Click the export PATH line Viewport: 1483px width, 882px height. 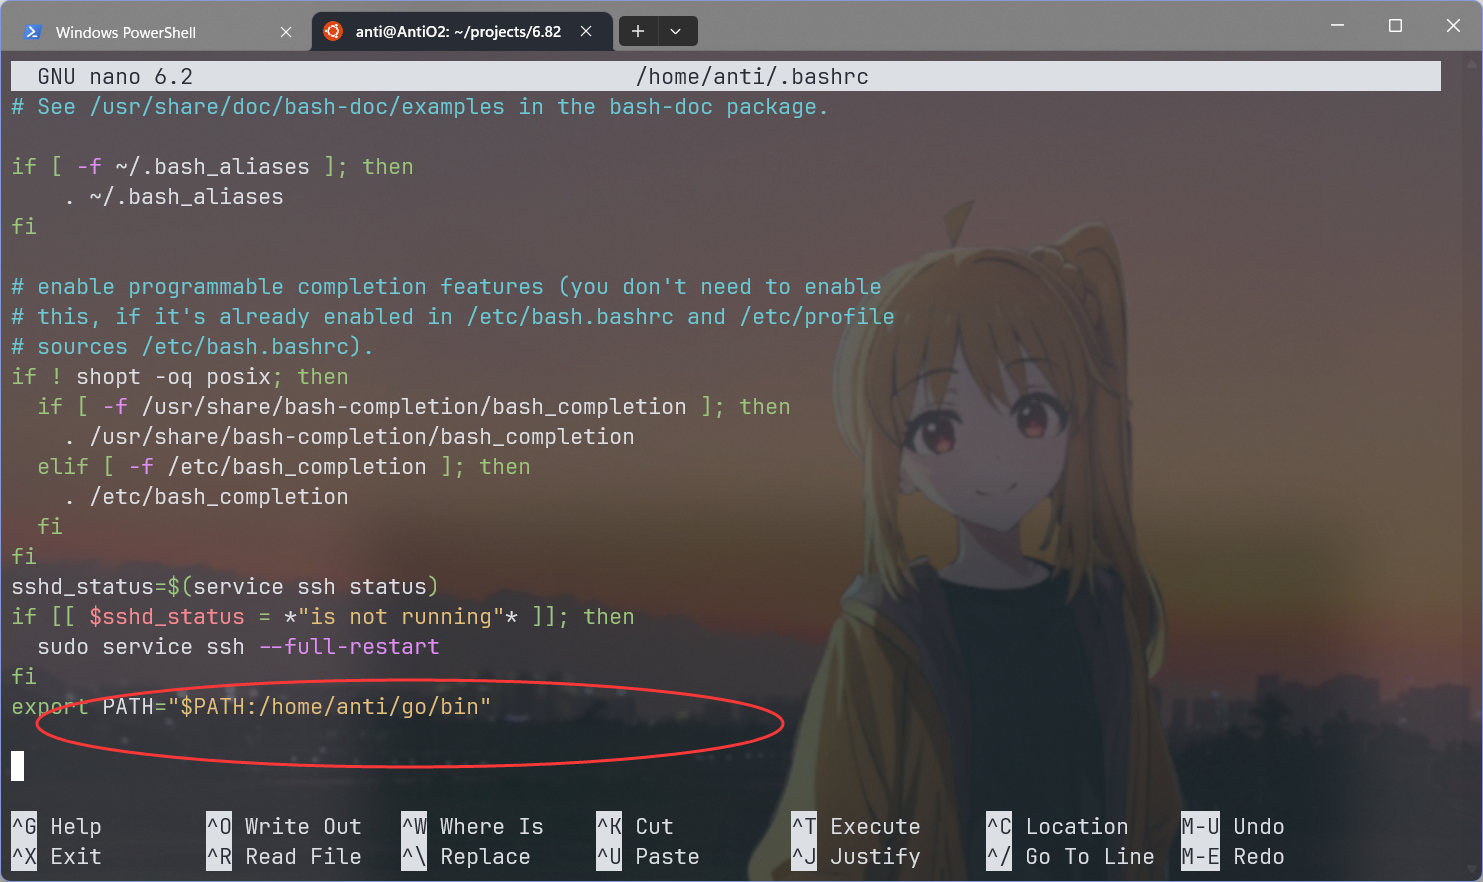click(251, 707)
